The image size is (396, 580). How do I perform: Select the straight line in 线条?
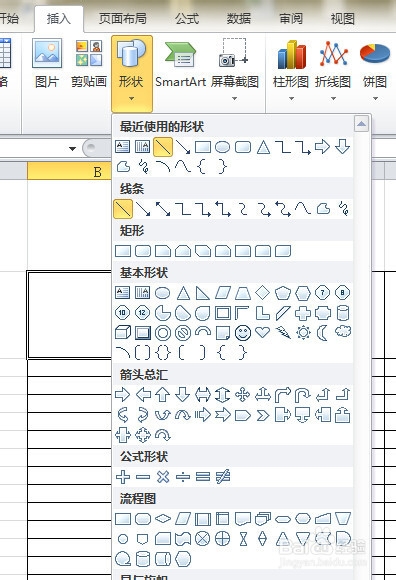point(123,209)
